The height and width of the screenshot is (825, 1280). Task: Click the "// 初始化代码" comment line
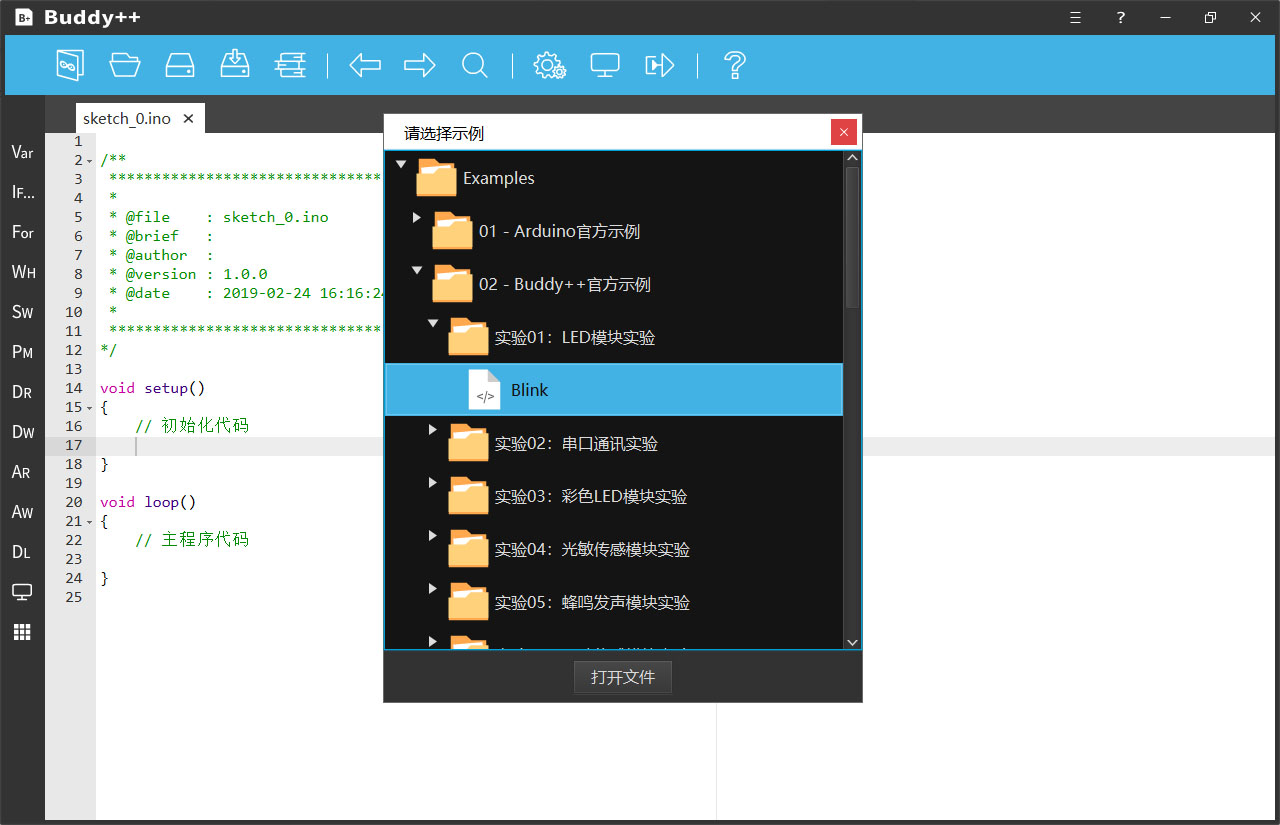192,426
